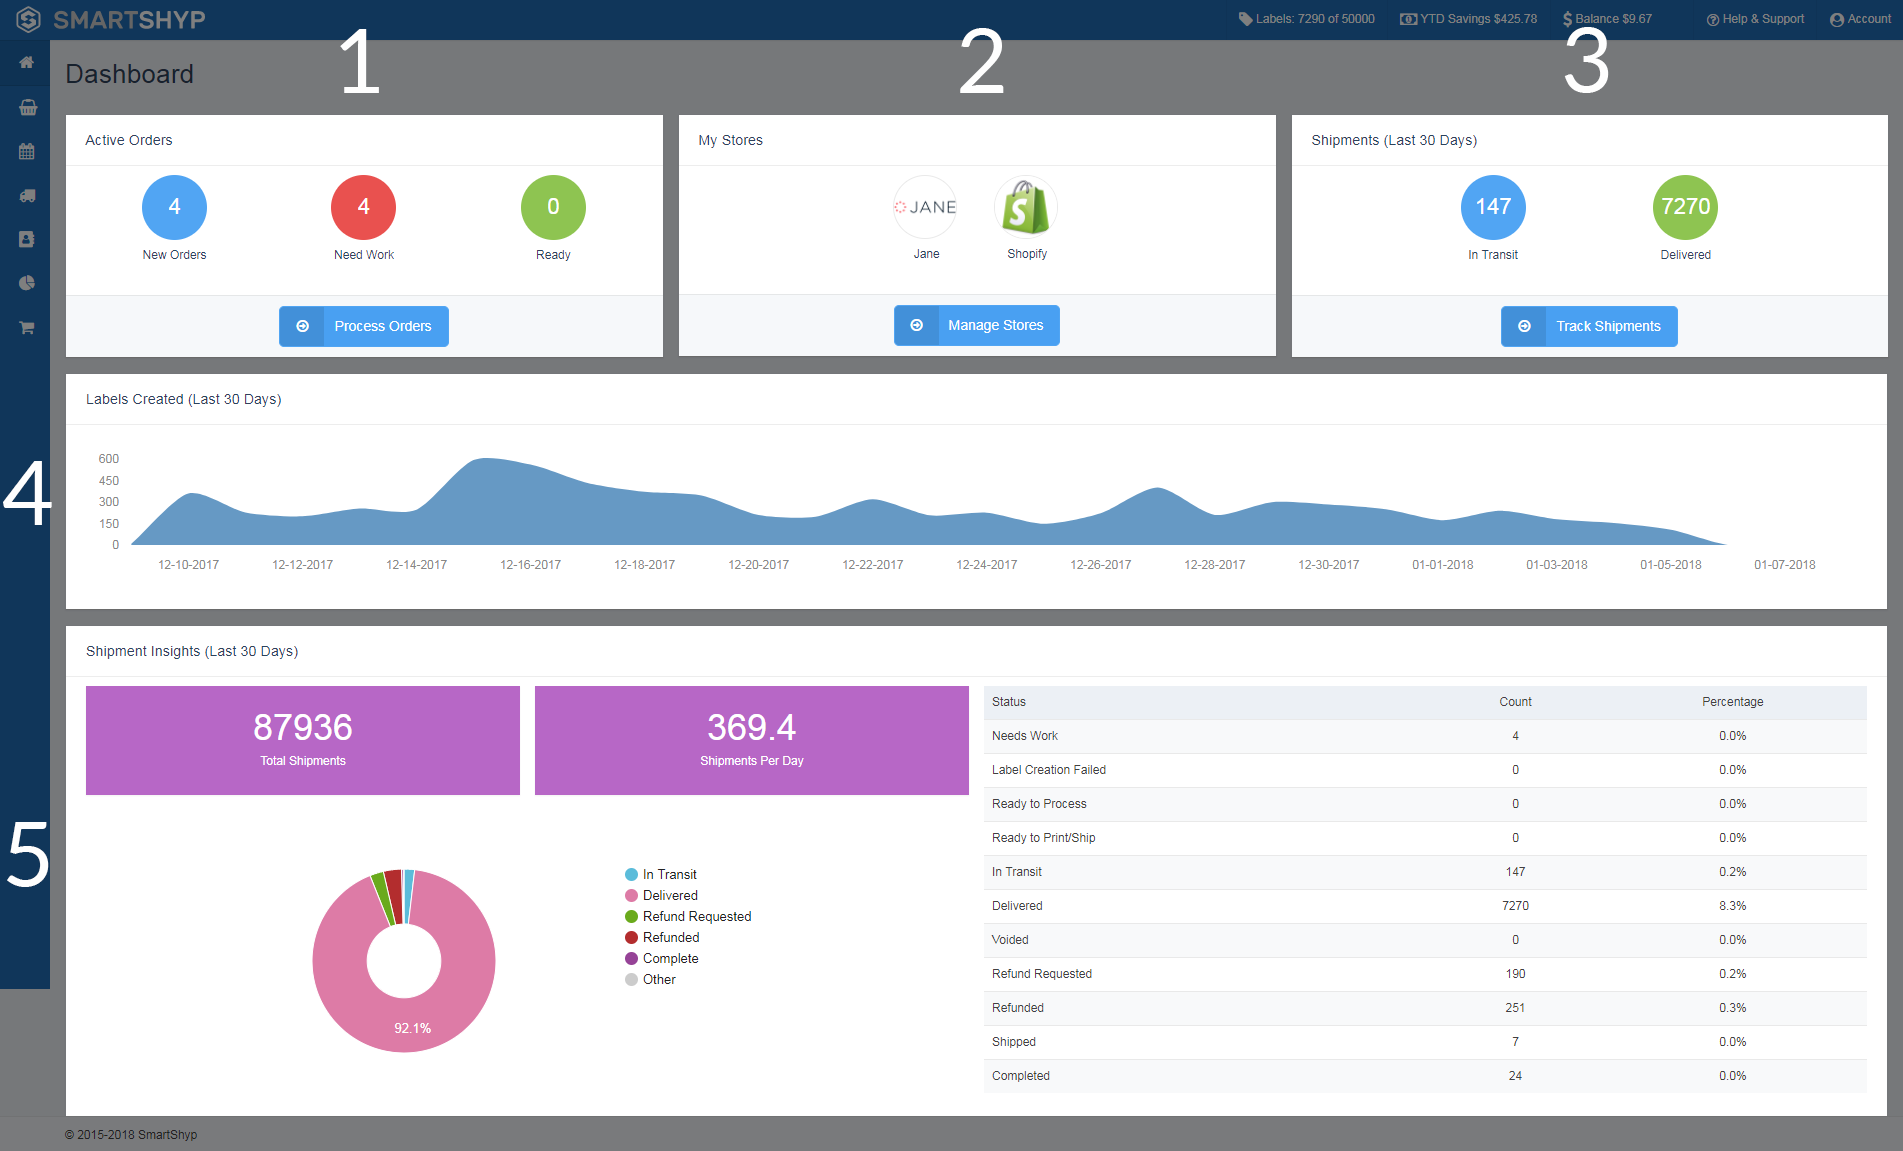Image resolution: width=1903 pixels, height=1151 pixels.
Task: Toggle Refund Requested legend item
Action: (688, 916)
